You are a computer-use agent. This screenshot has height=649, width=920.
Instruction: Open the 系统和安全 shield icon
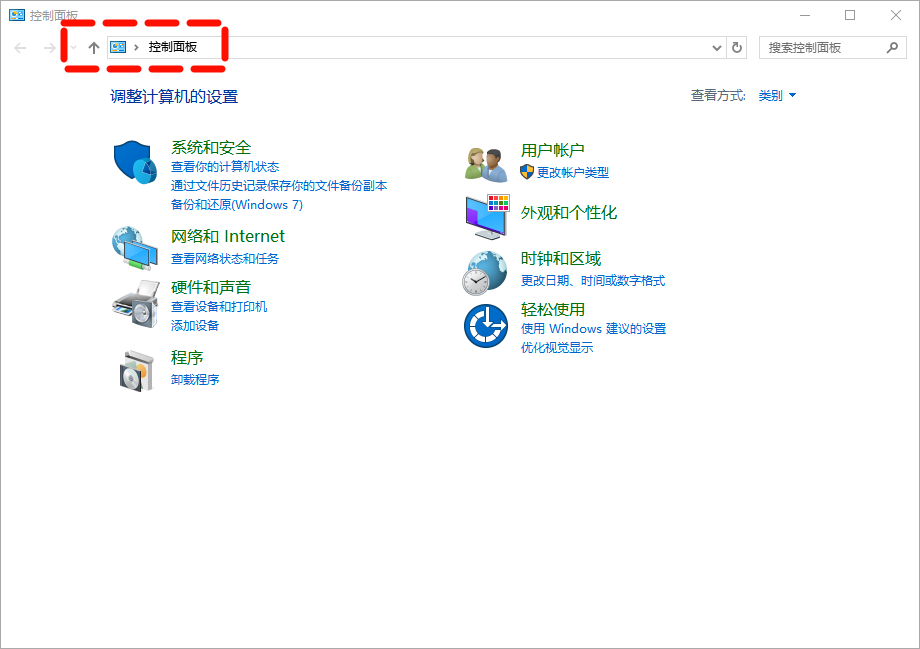pos(136,162)
